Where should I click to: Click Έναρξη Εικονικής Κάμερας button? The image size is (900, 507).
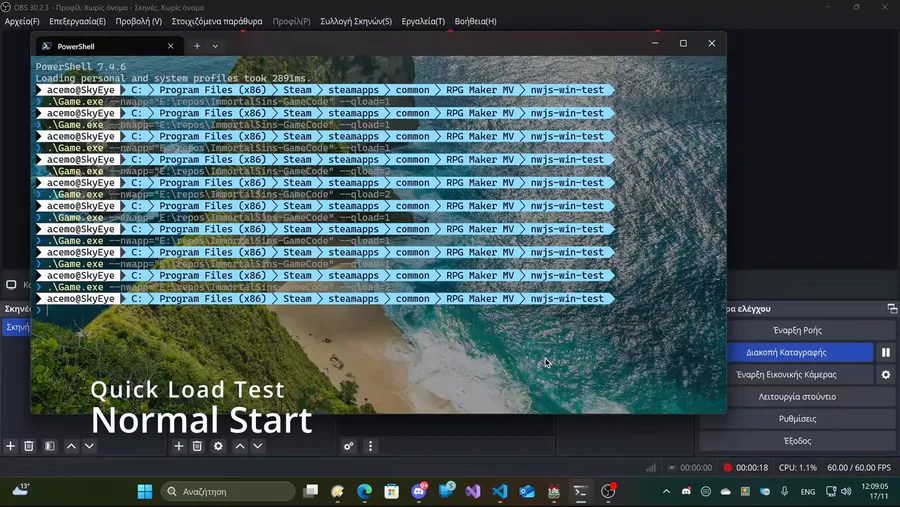point(786,374)
